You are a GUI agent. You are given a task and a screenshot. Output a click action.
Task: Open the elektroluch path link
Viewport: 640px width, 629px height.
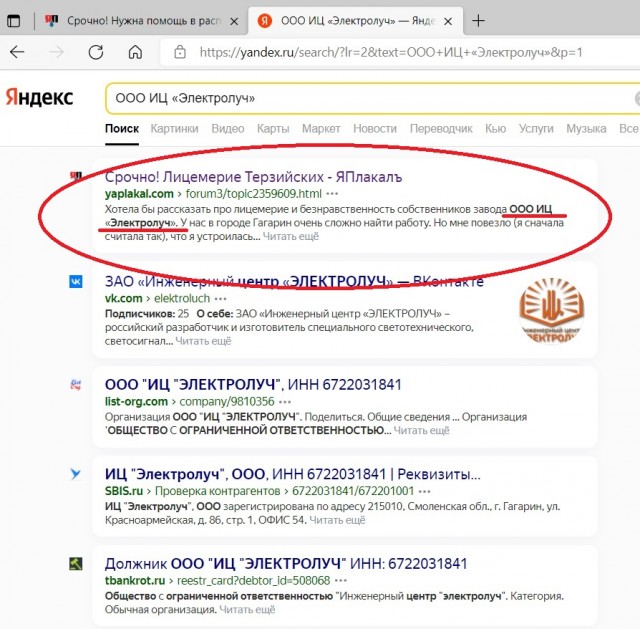(x=182, y=298)
